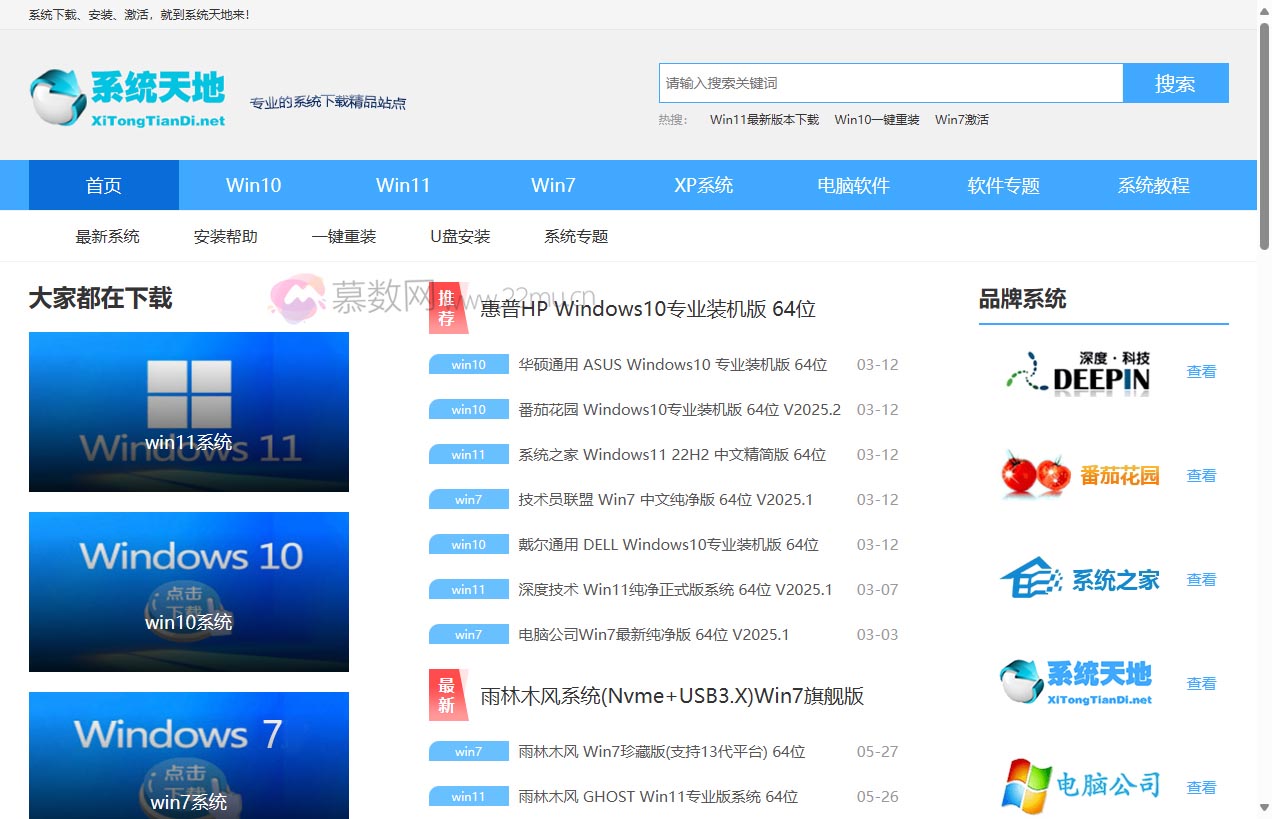Open 查看 link beside DEEPIN
The height and width of the screenshot is (819, 1272).
tap(1201, 371)
